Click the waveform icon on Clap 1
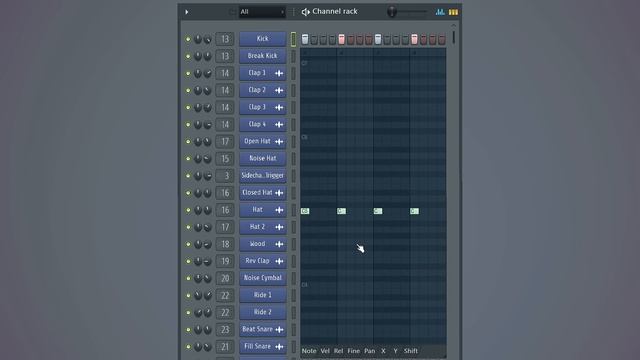 click(279, 73)
